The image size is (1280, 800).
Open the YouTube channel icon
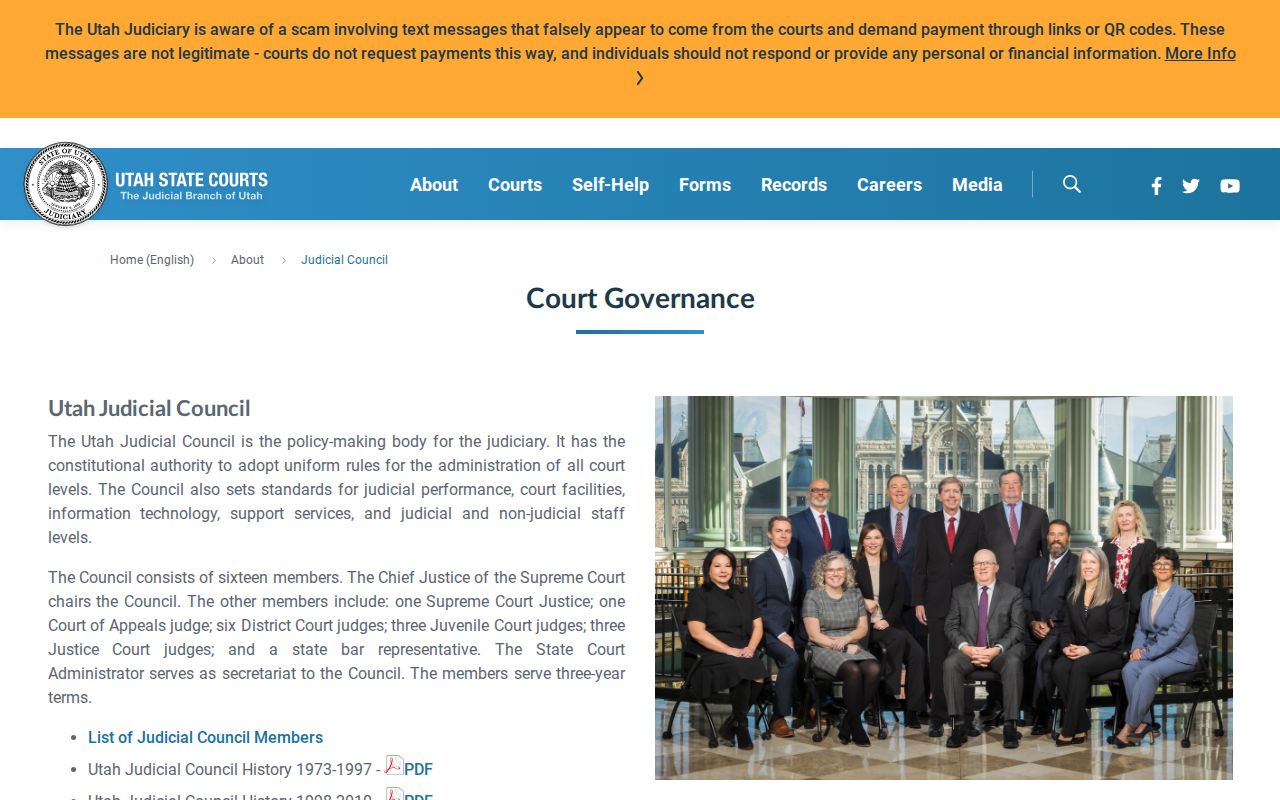(x=1230, y=185)
